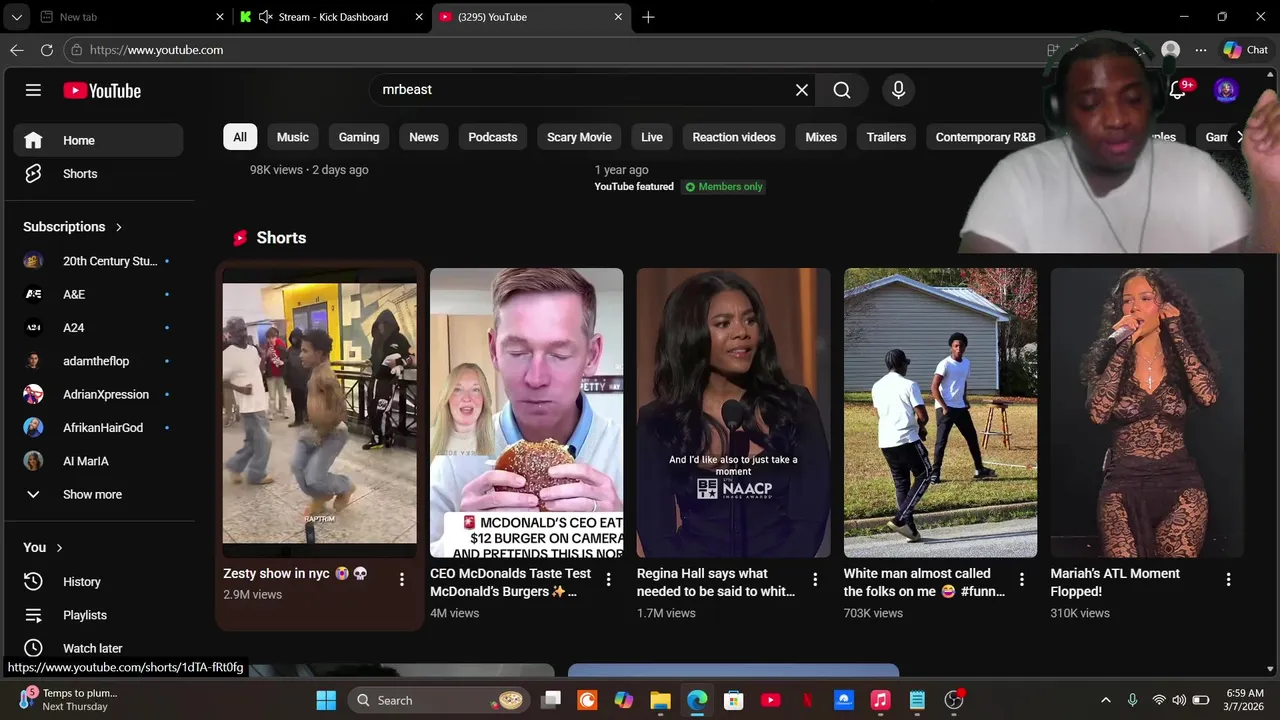Switch to the New tab browser tab
Screen dimensions: 1280x720
click(131, 17)
